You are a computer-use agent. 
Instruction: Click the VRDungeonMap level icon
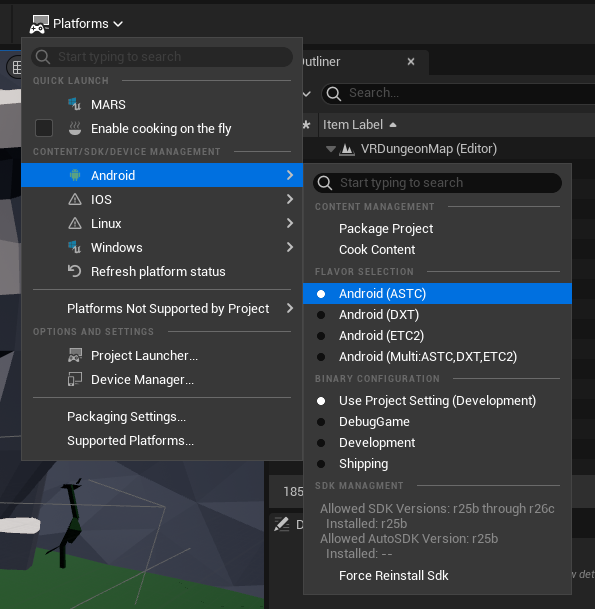[x=347, y=149]
